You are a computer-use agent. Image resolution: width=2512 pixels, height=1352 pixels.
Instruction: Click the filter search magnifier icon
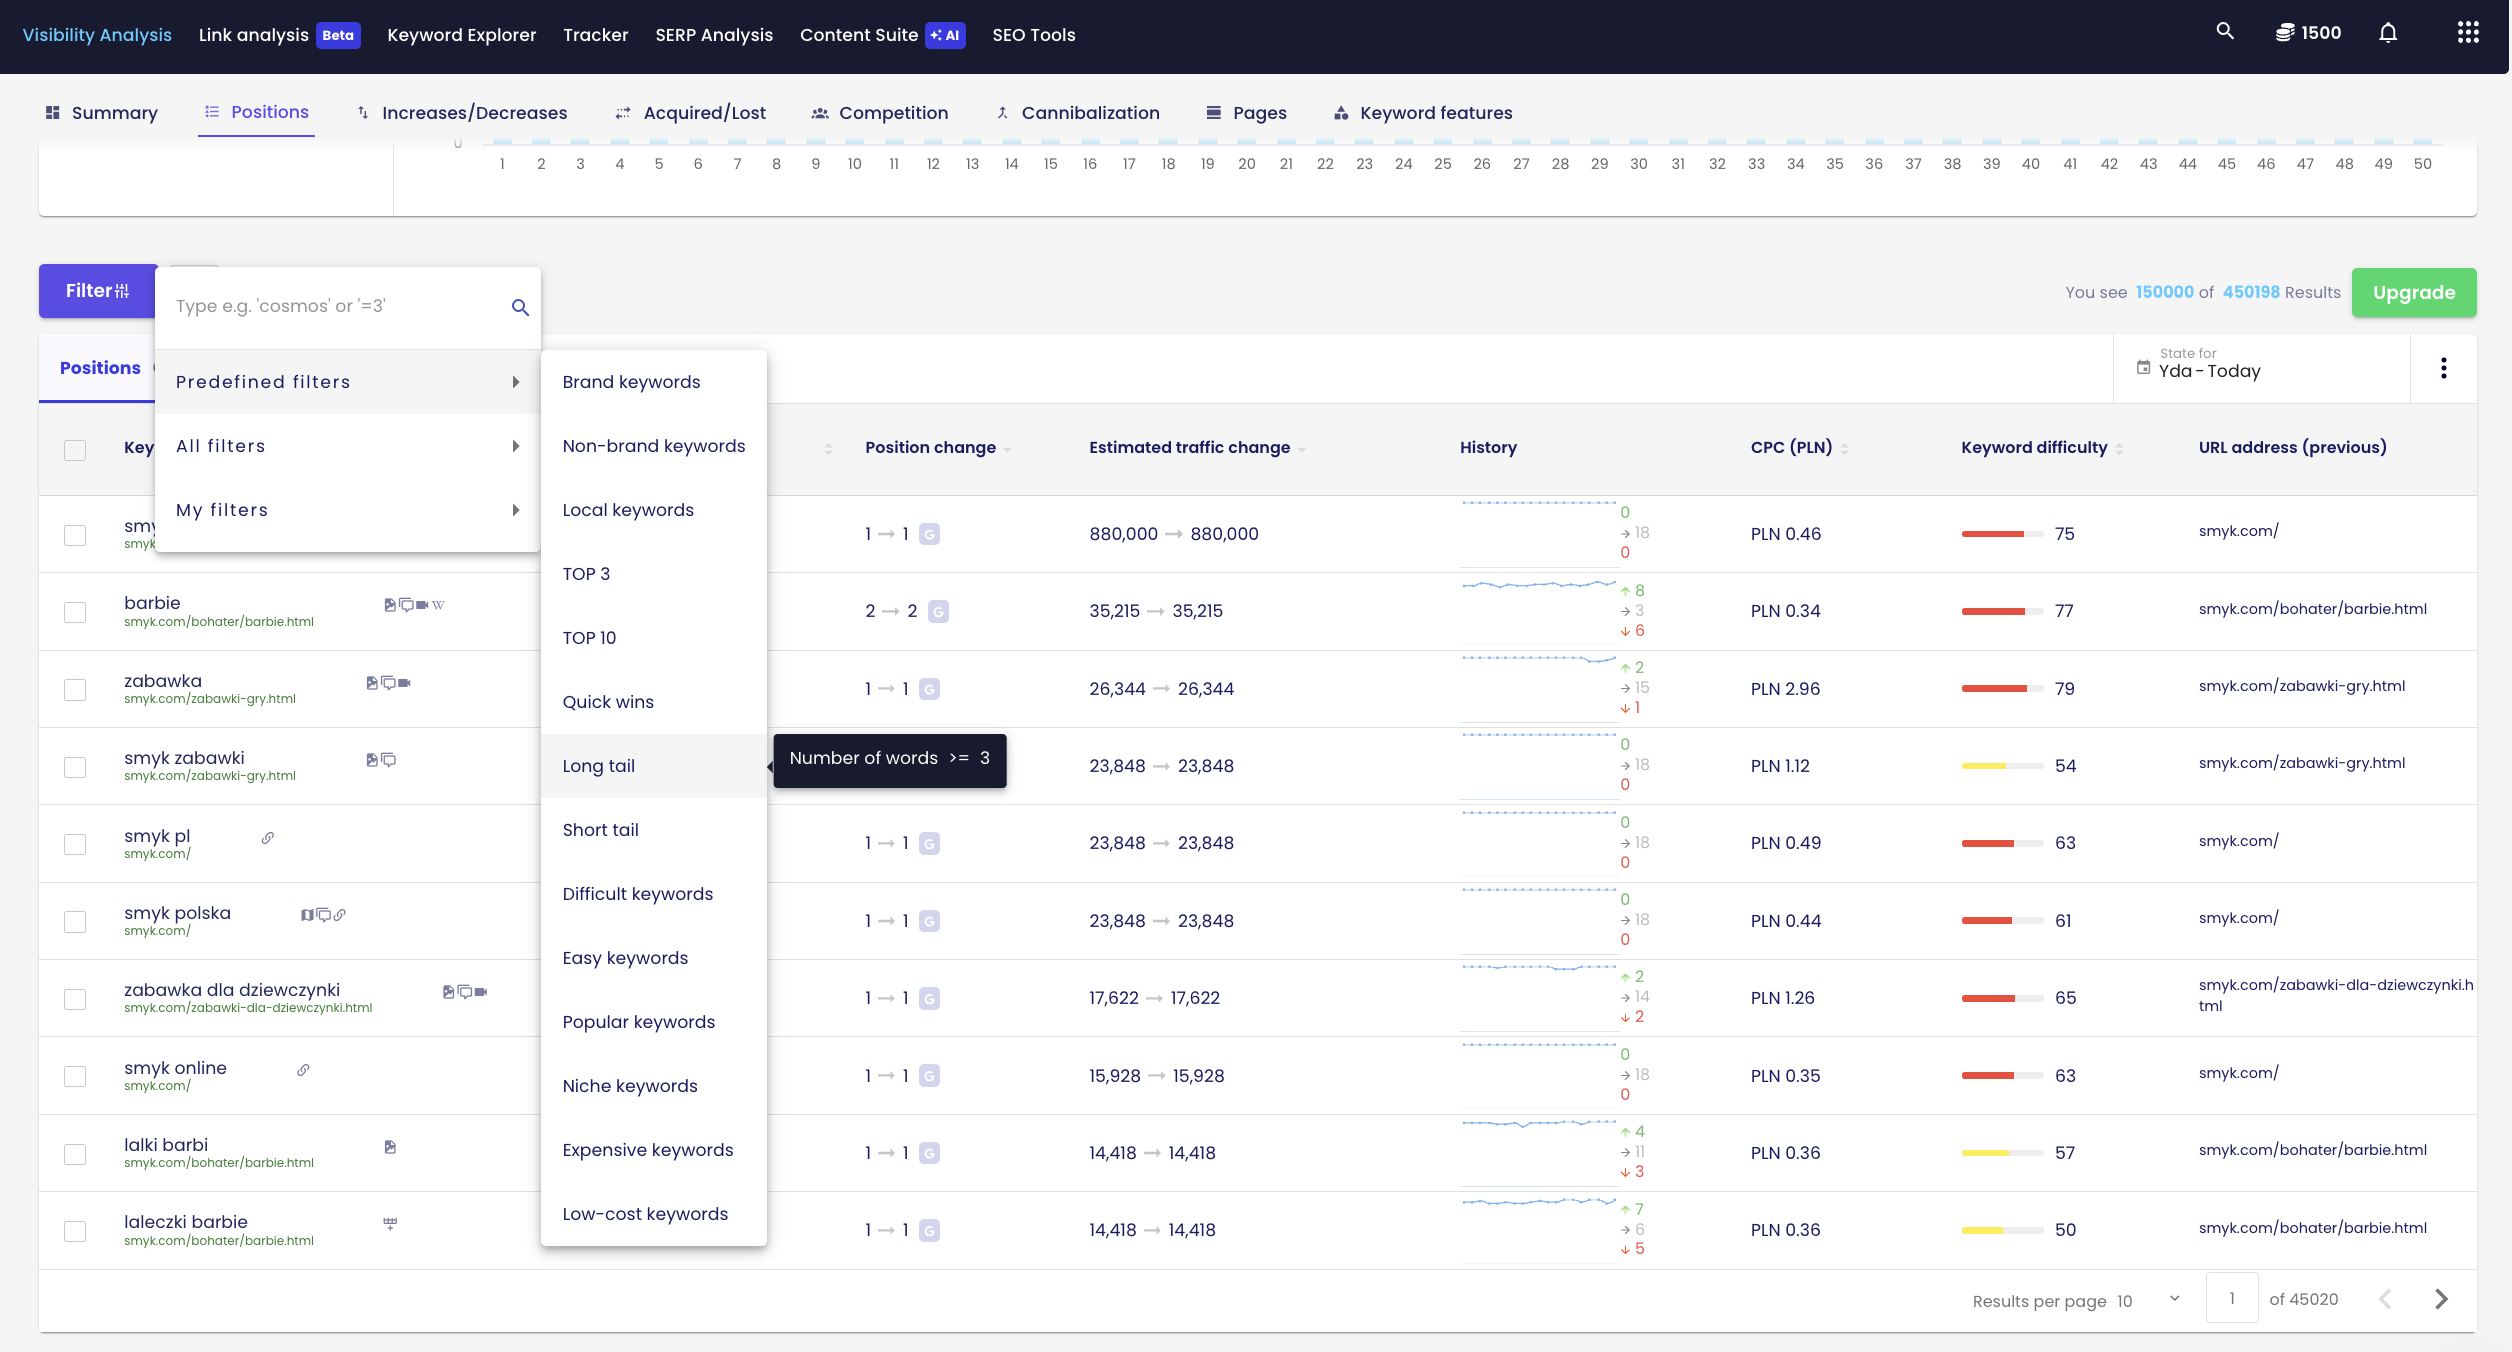click(520, 307)
